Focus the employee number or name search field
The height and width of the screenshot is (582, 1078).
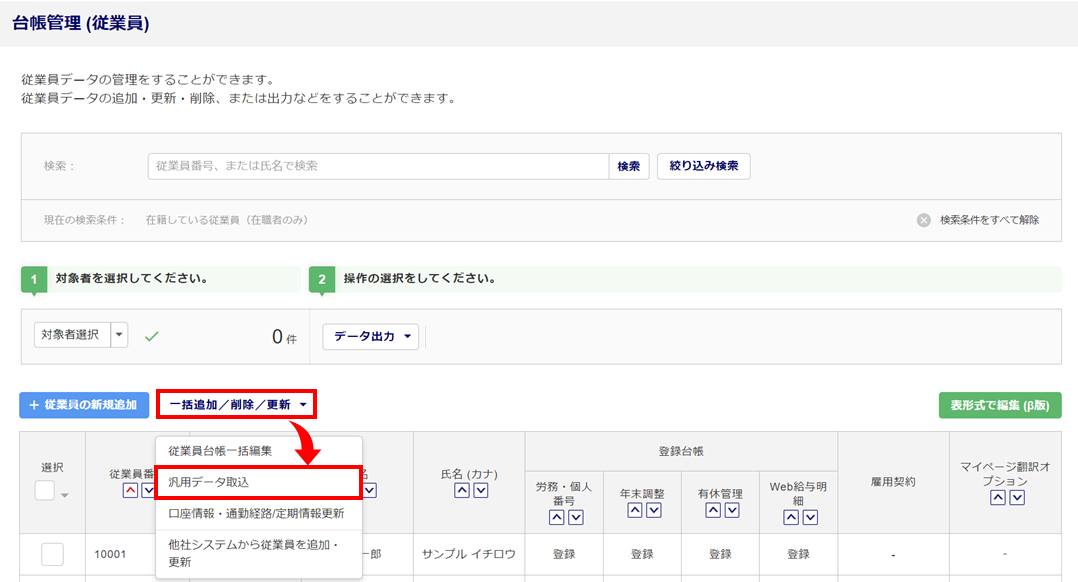pos(378,166)
